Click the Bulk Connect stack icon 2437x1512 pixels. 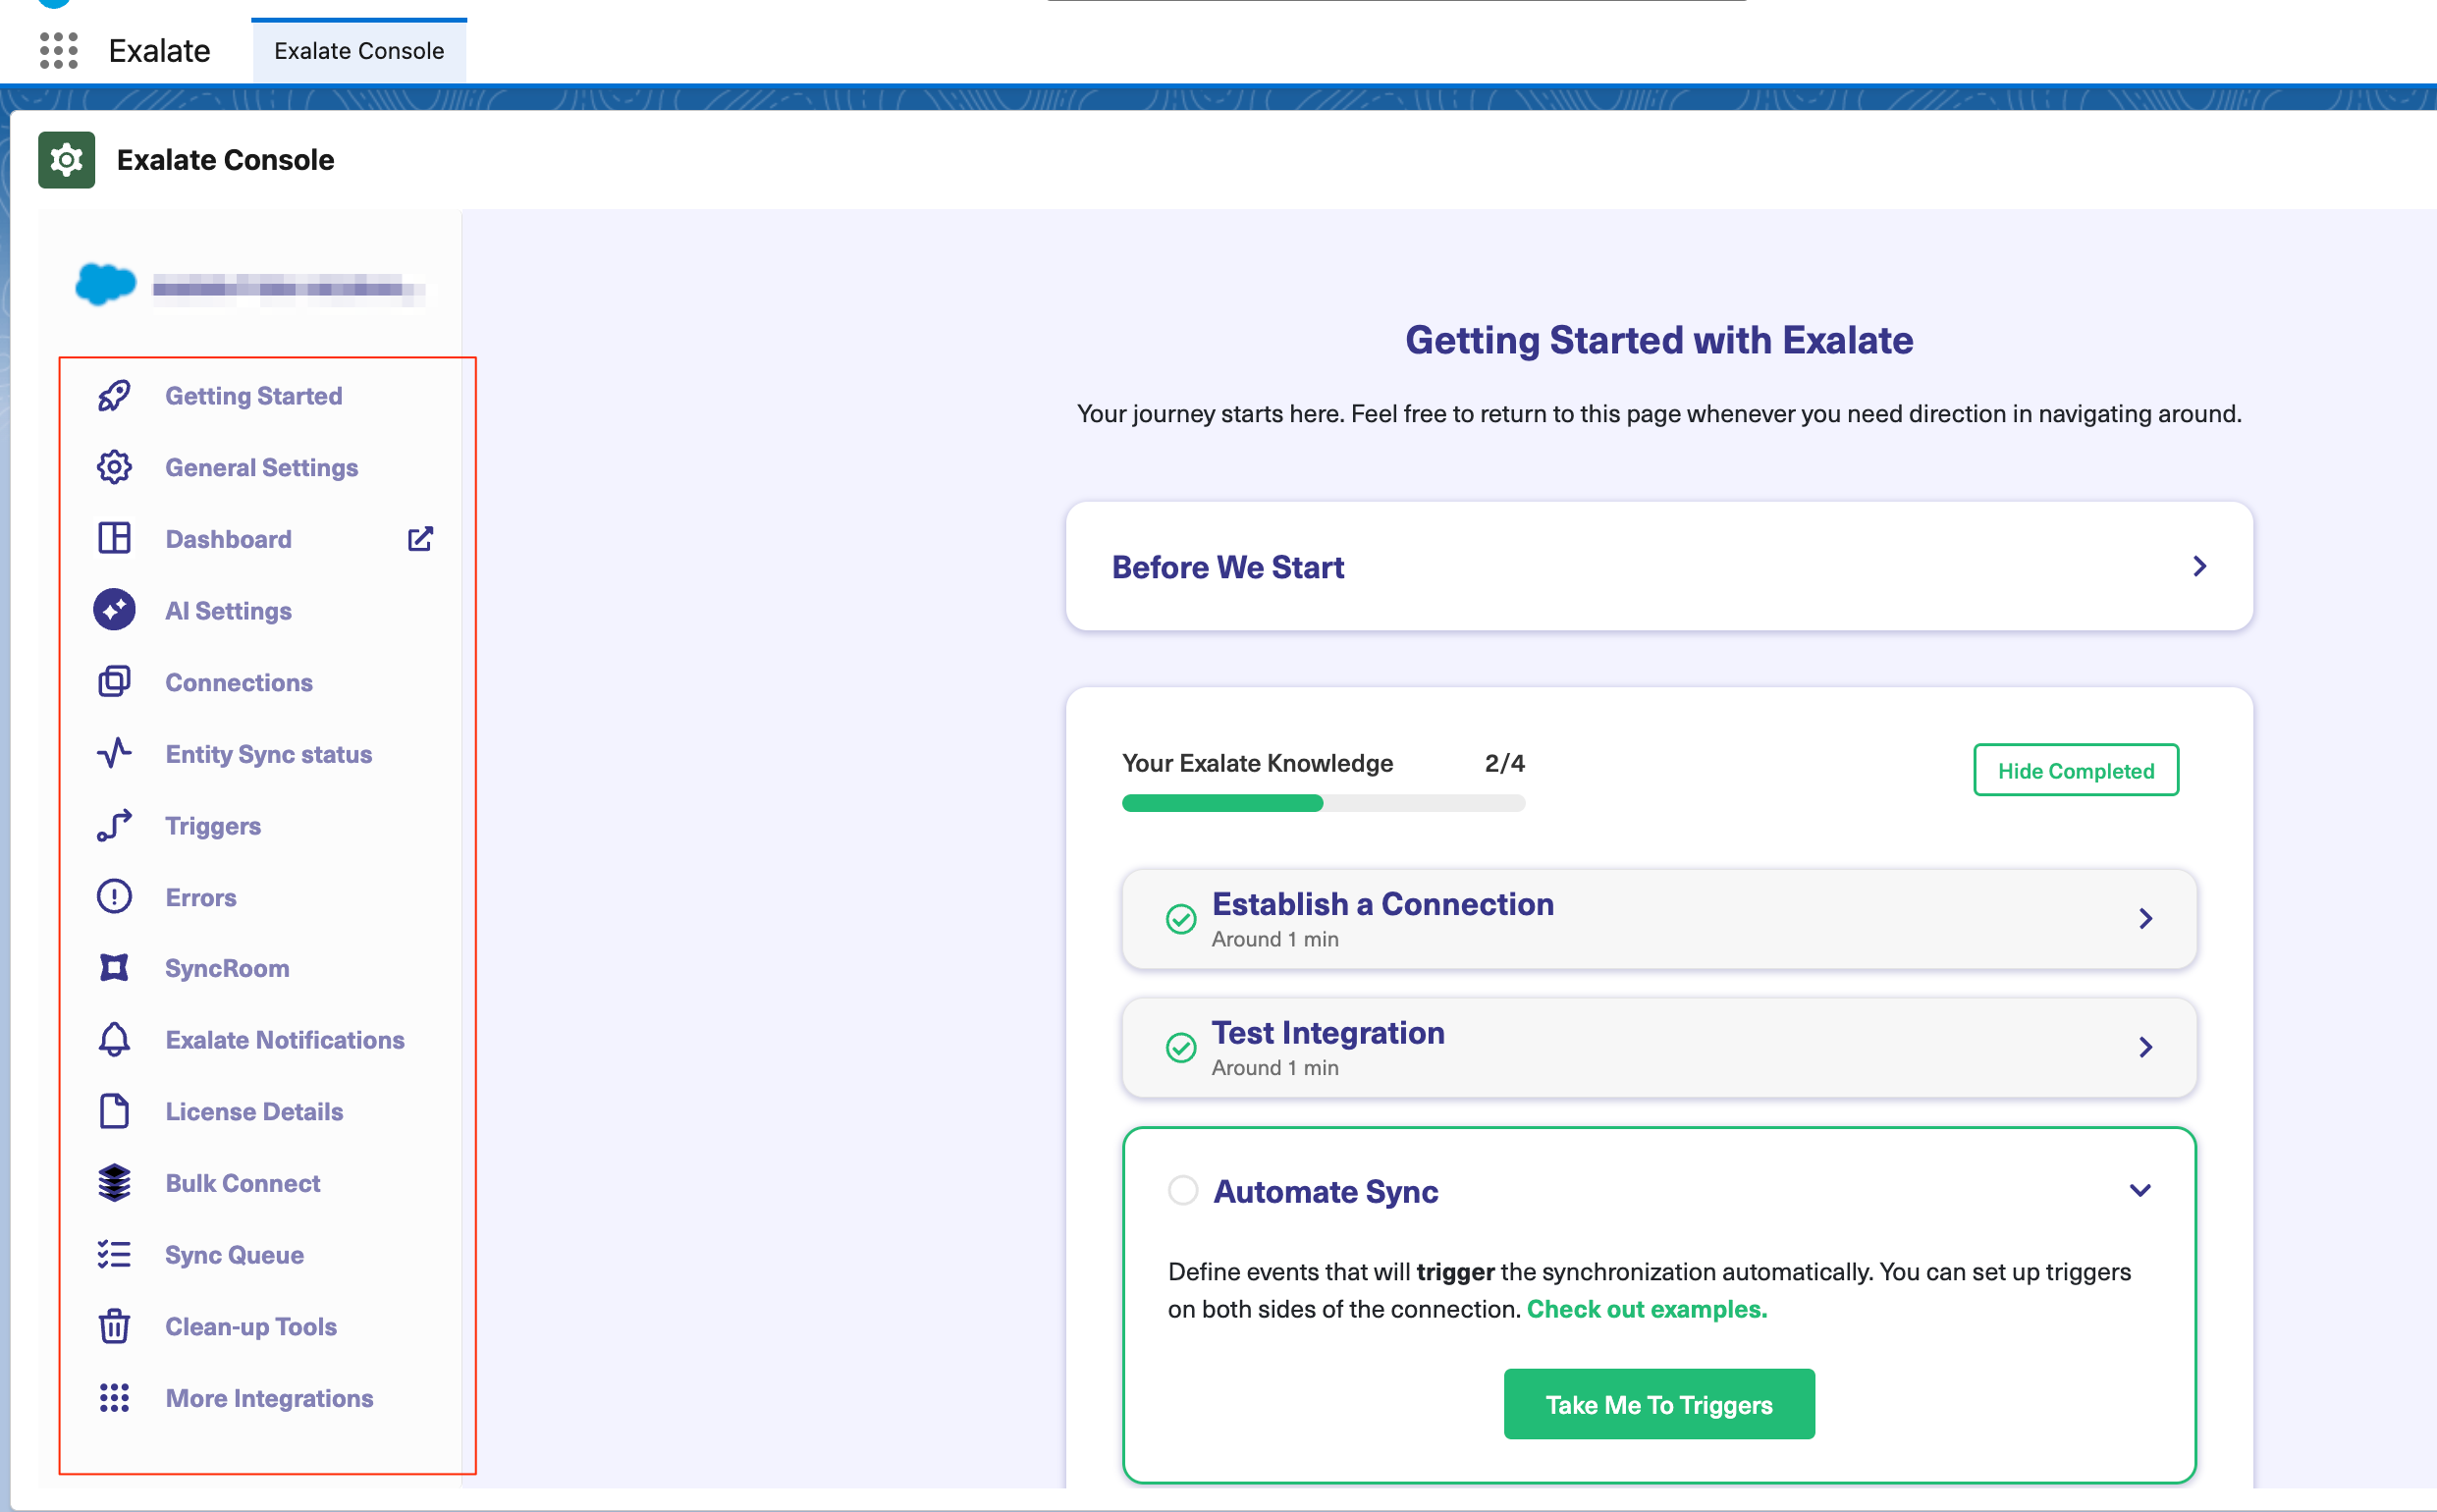point(114,1183)
